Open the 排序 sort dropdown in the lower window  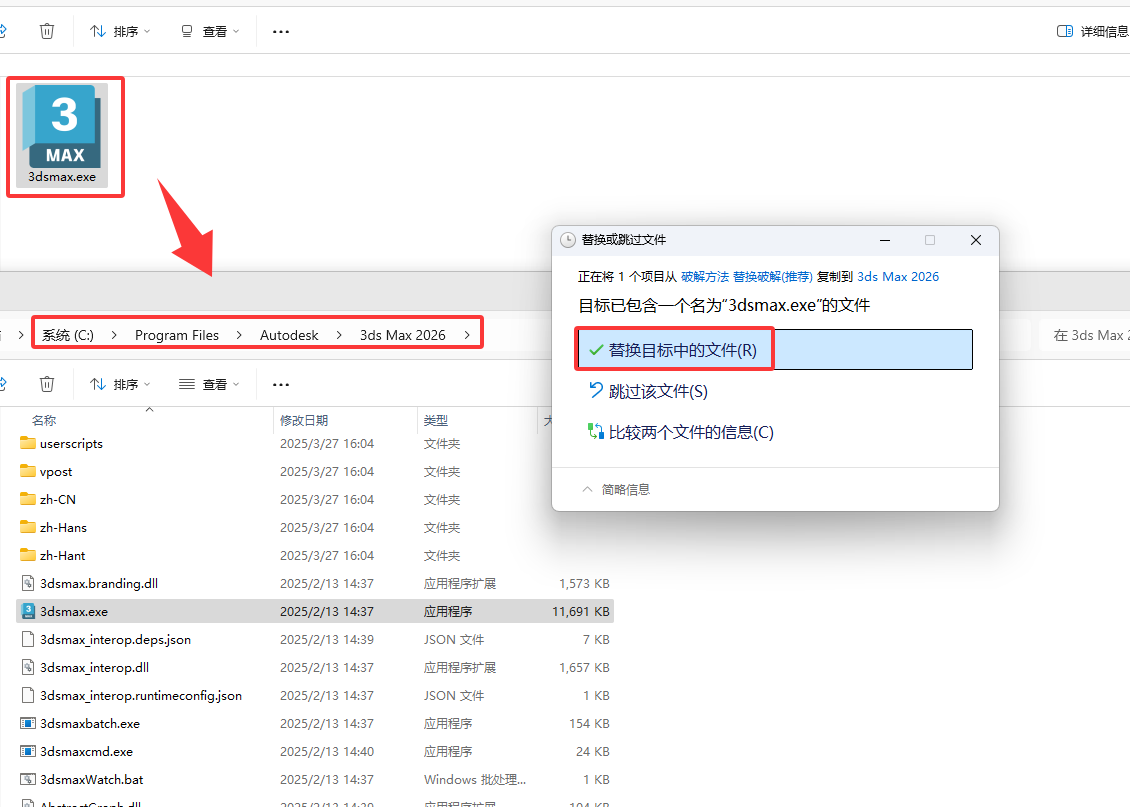click(120, 384)
